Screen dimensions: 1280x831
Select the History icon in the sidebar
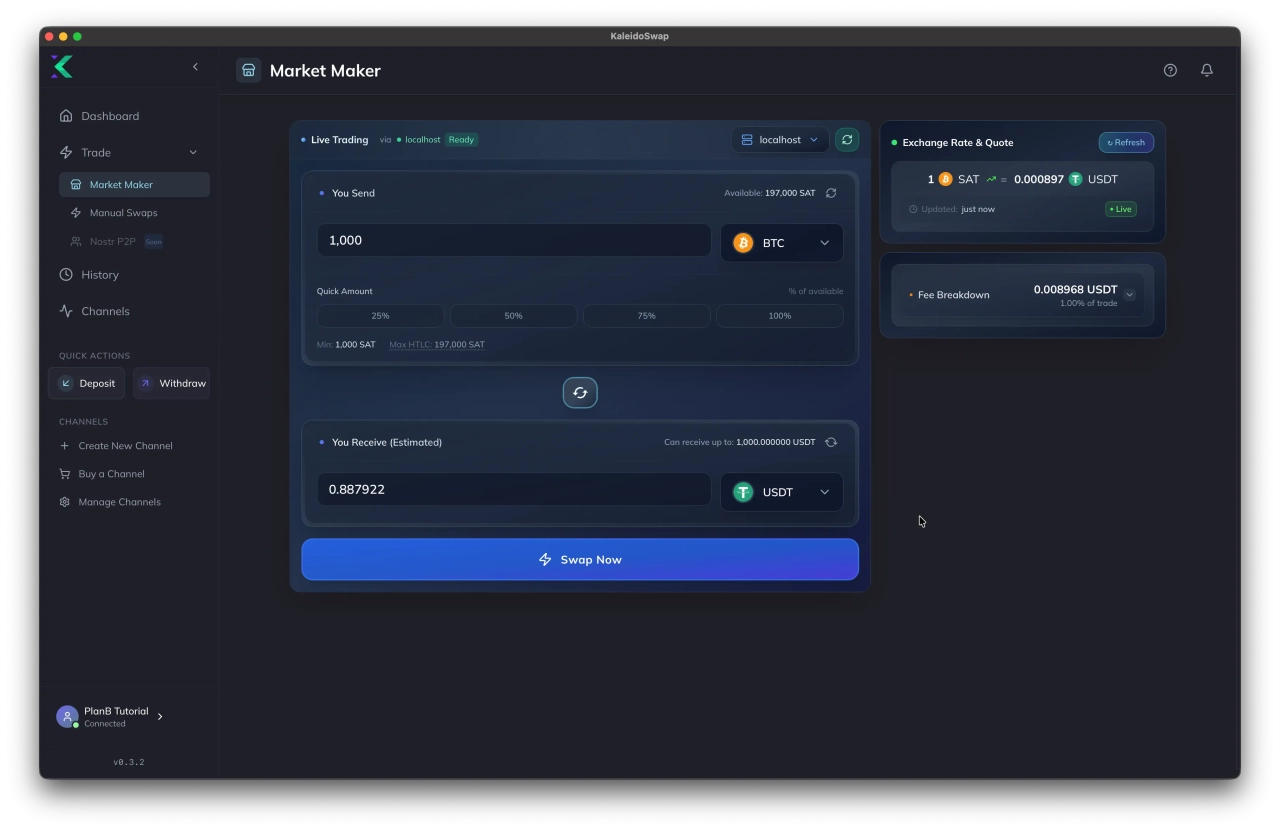point(65,274)
